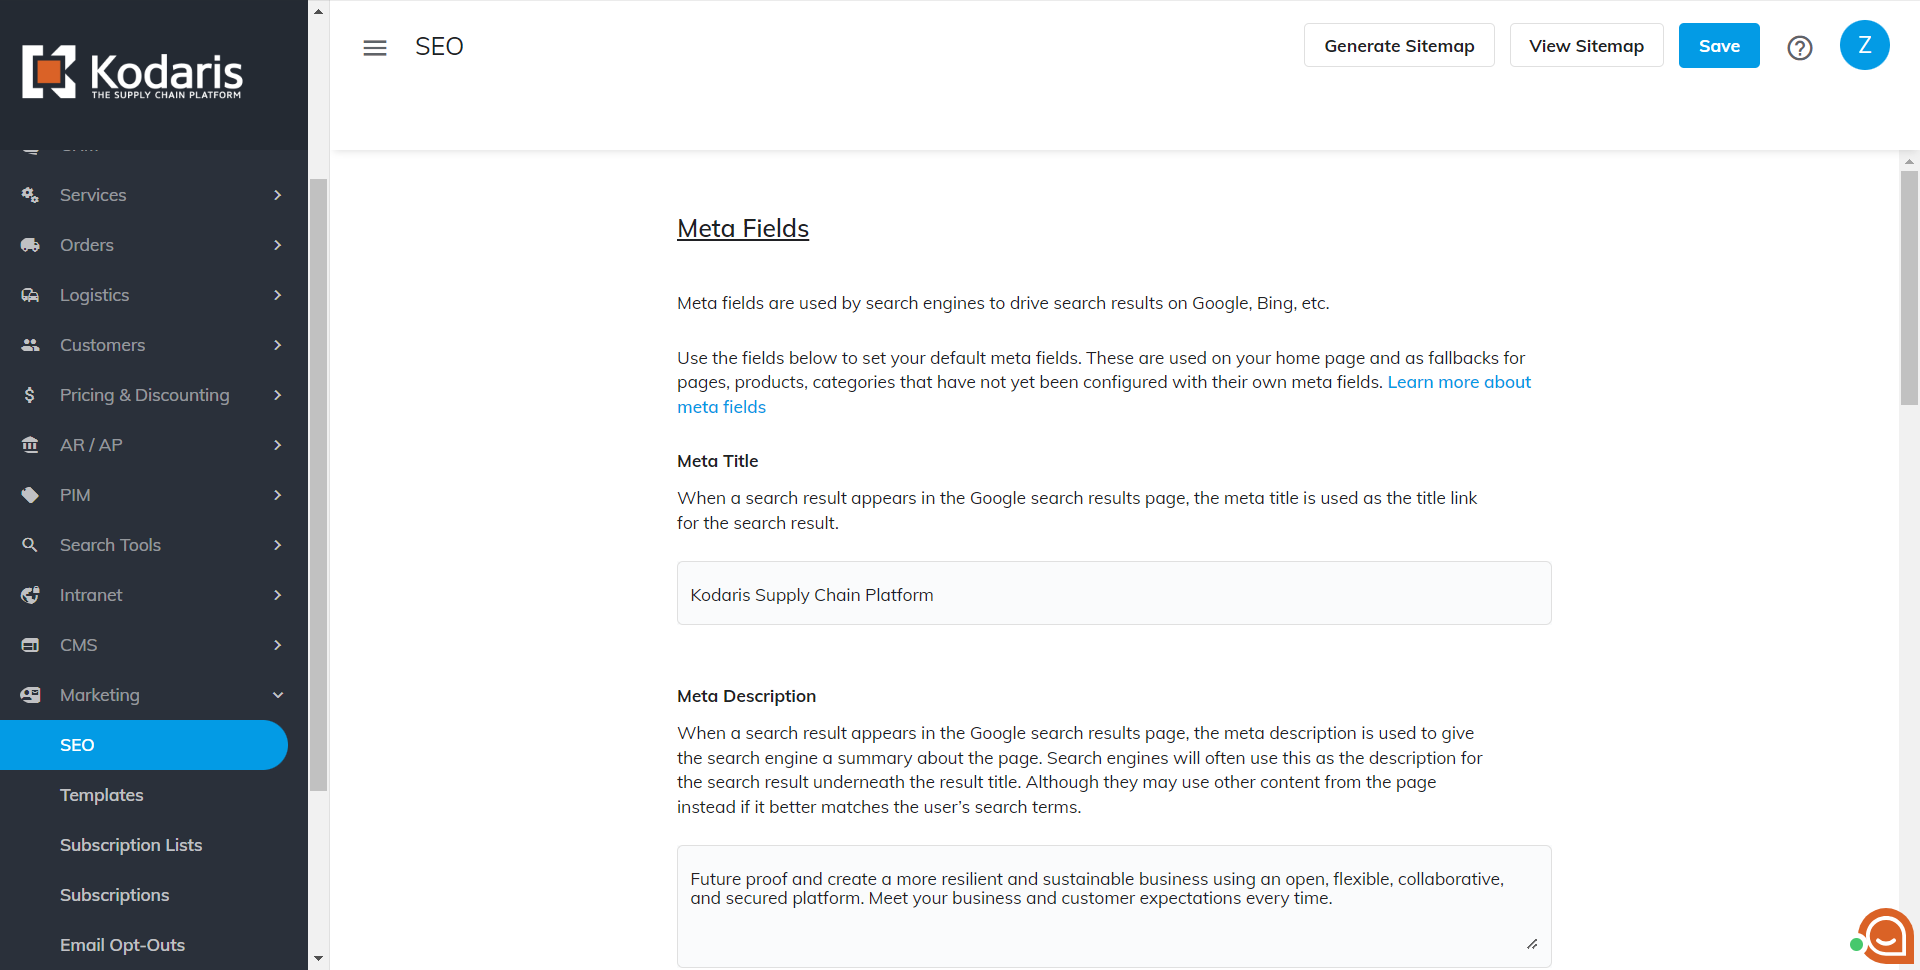Click the sidebar vertical scrollbar thumb
1920x970 pixels.
tap(318, 485)
